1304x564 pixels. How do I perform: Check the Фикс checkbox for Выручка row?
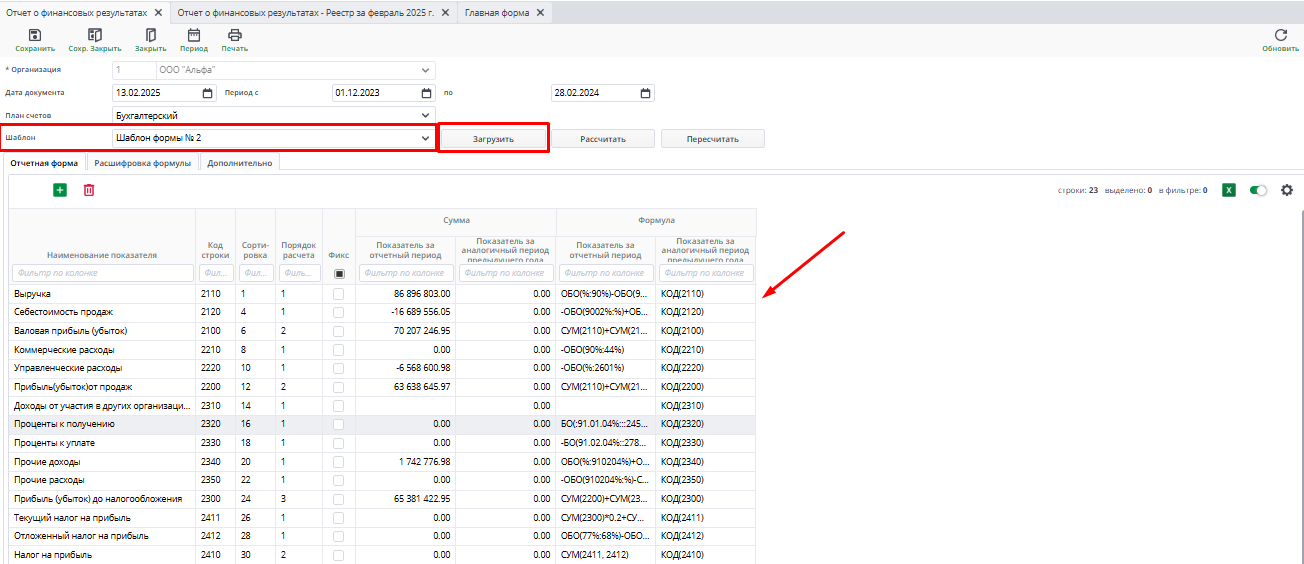tap(339, 294)
